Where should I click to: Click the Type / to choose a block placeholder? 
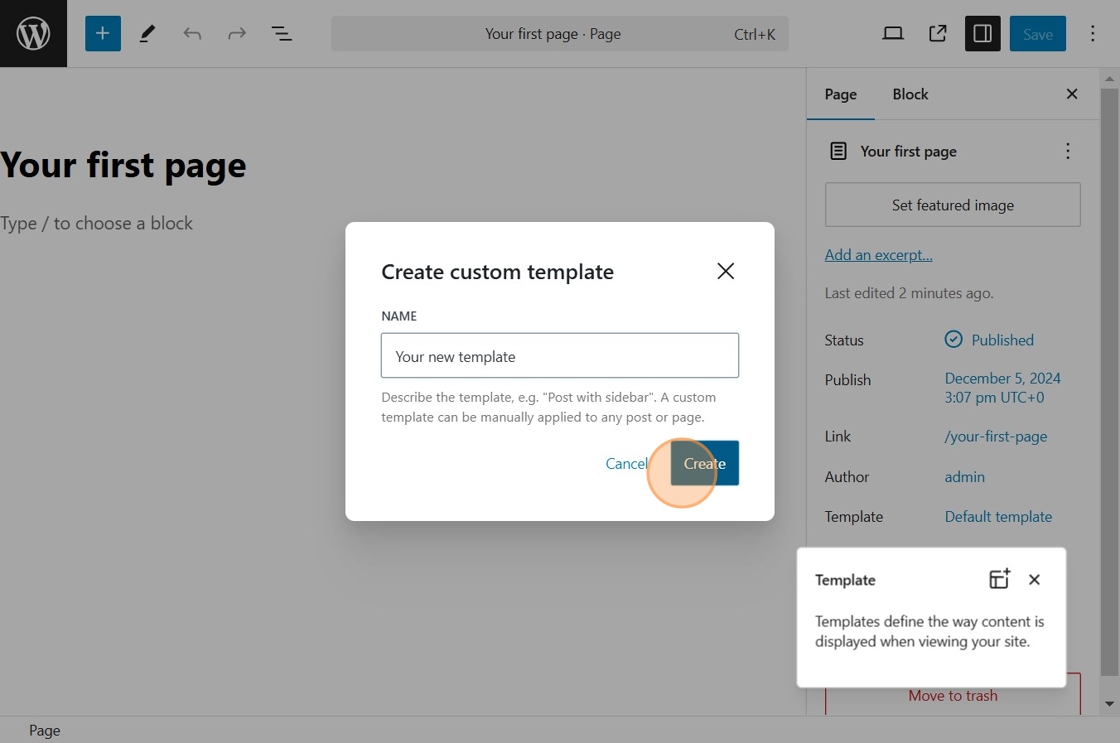click(x=96, y=224)
